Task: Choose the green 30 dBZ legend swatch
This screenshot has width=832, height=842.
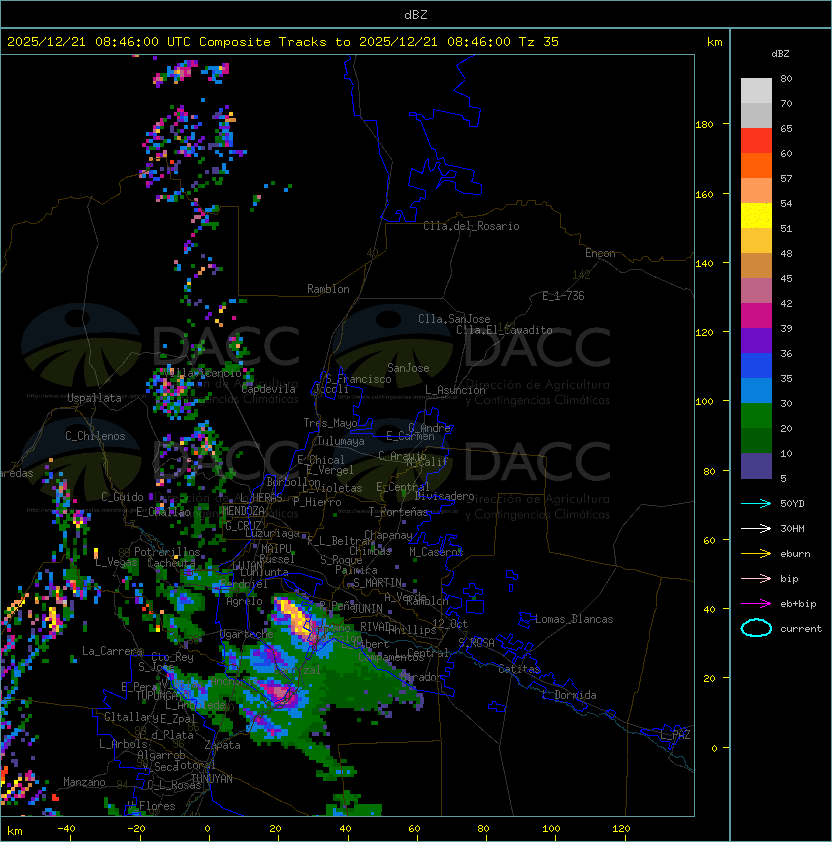Action: pyautogui.click(x=756, y=415)
